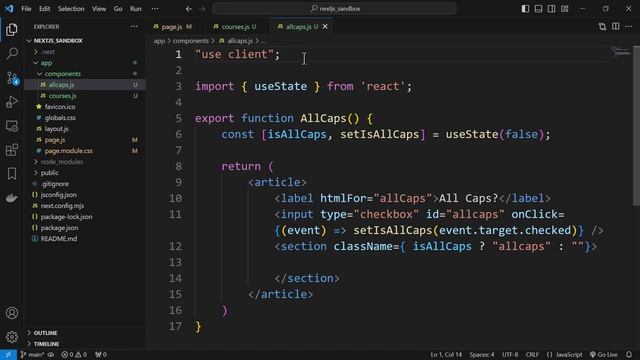Click the publish/sync cloud icon in status bar
Screen dimensions: 640x360
[x=51, y=354]
